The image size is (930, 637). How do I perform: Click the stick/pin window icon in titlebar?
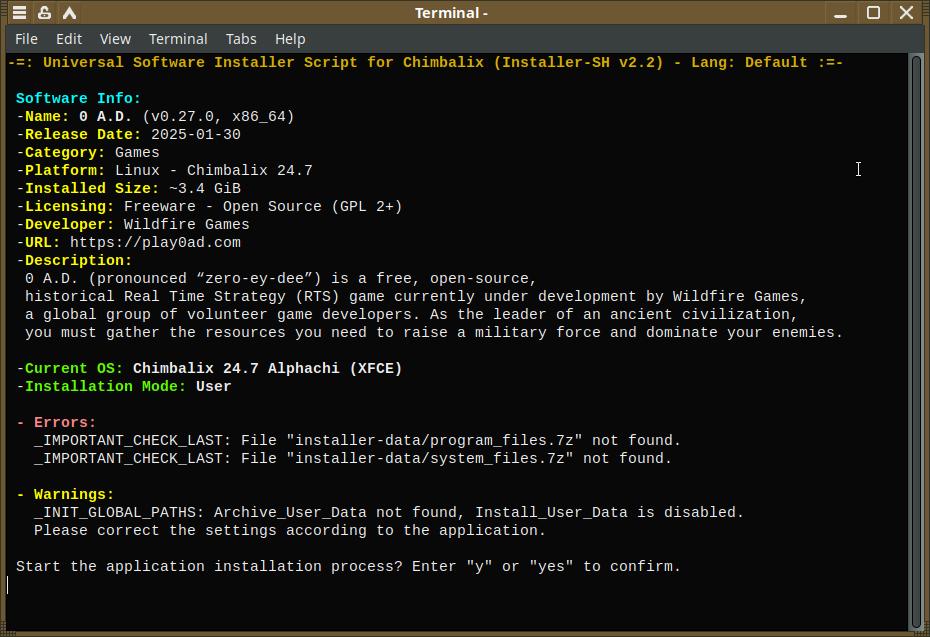click(x=45, y=13)
